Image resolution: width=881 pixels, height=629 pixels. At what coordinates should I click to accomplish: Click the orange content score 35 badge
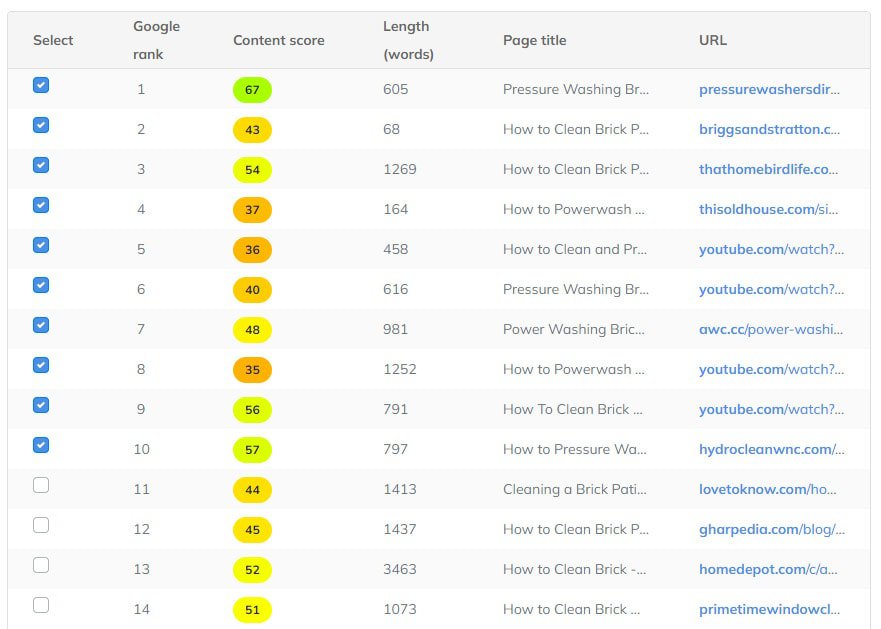(x=252, y=370)
